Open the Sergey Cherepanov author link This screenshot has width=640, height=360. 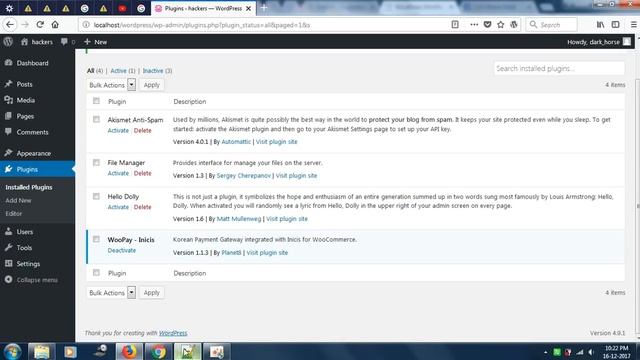244,176
